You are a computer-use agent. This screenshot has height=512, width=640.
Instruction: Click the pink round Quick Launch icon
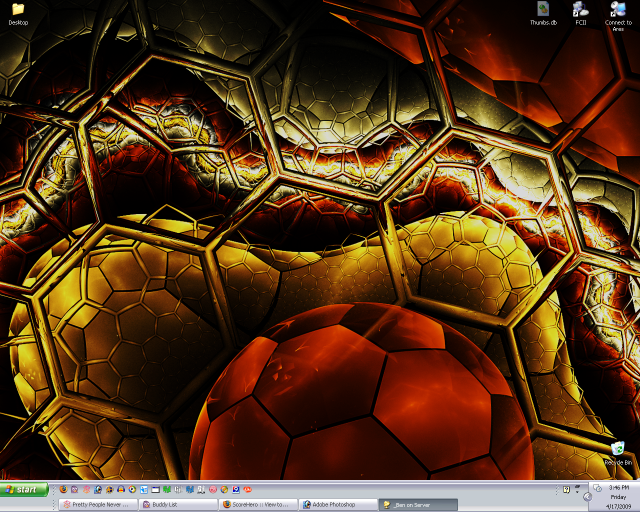click(213, 489)
